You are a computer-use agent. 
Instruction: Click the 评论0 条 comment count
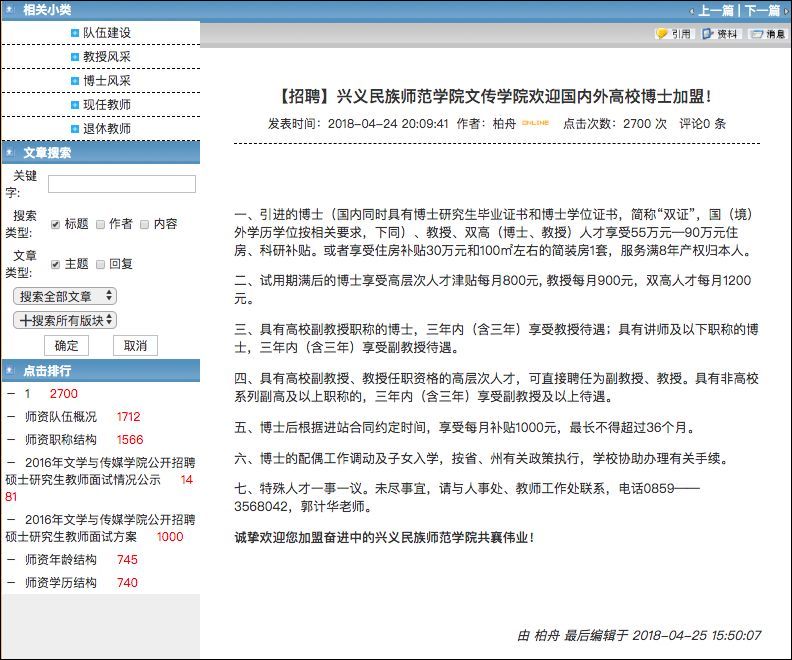(x=703, y=124)
